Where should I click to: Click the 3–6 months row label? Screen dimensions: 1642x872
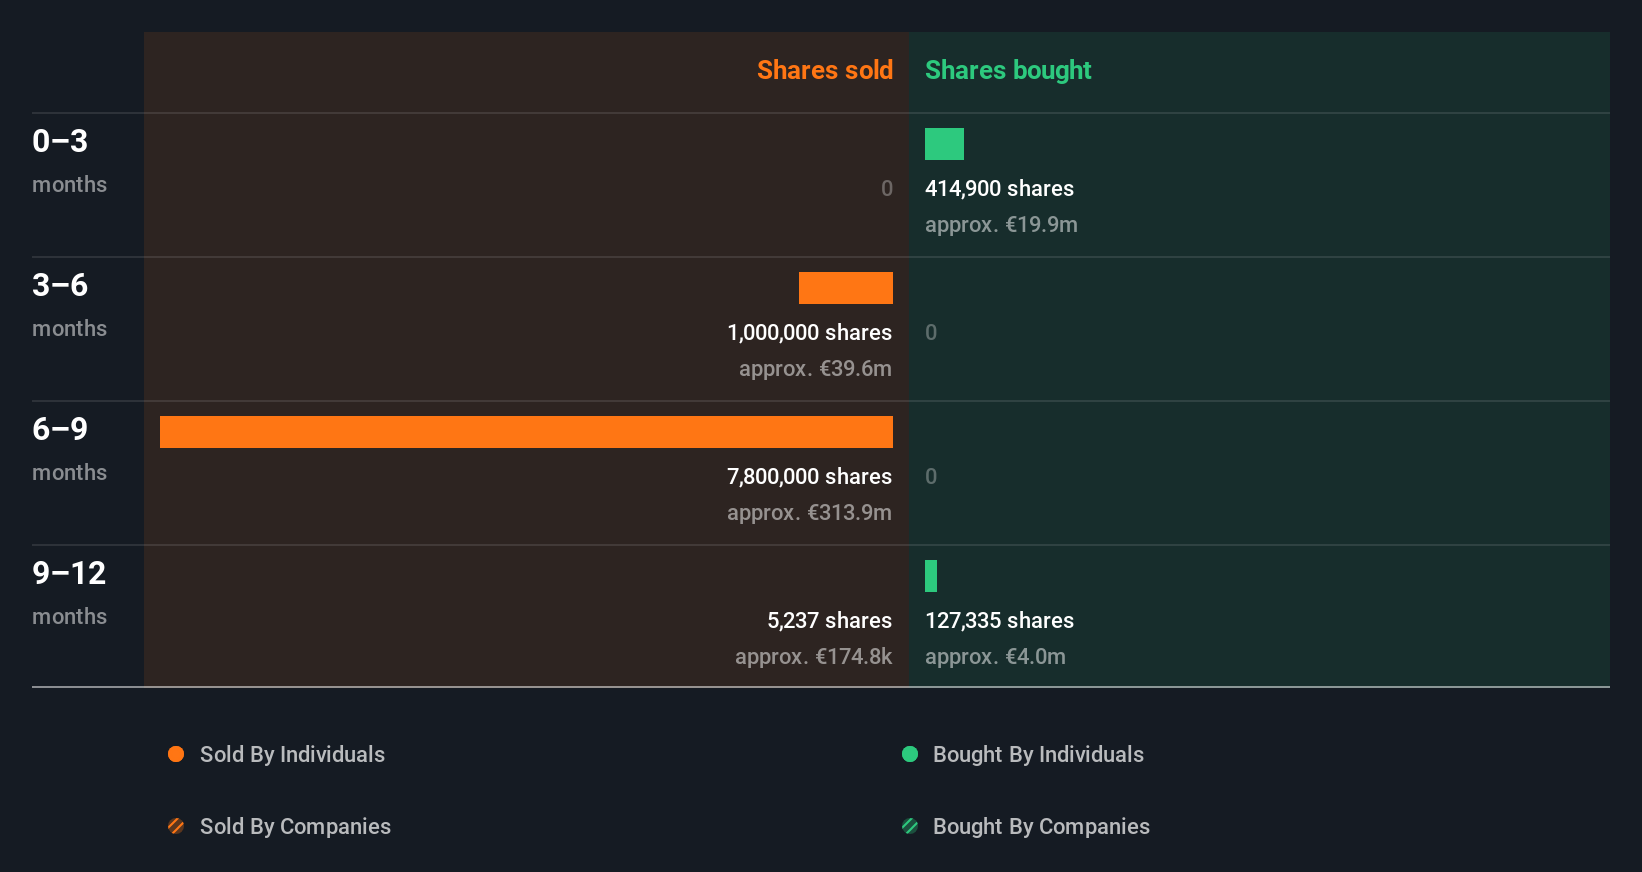click(69, 305)
